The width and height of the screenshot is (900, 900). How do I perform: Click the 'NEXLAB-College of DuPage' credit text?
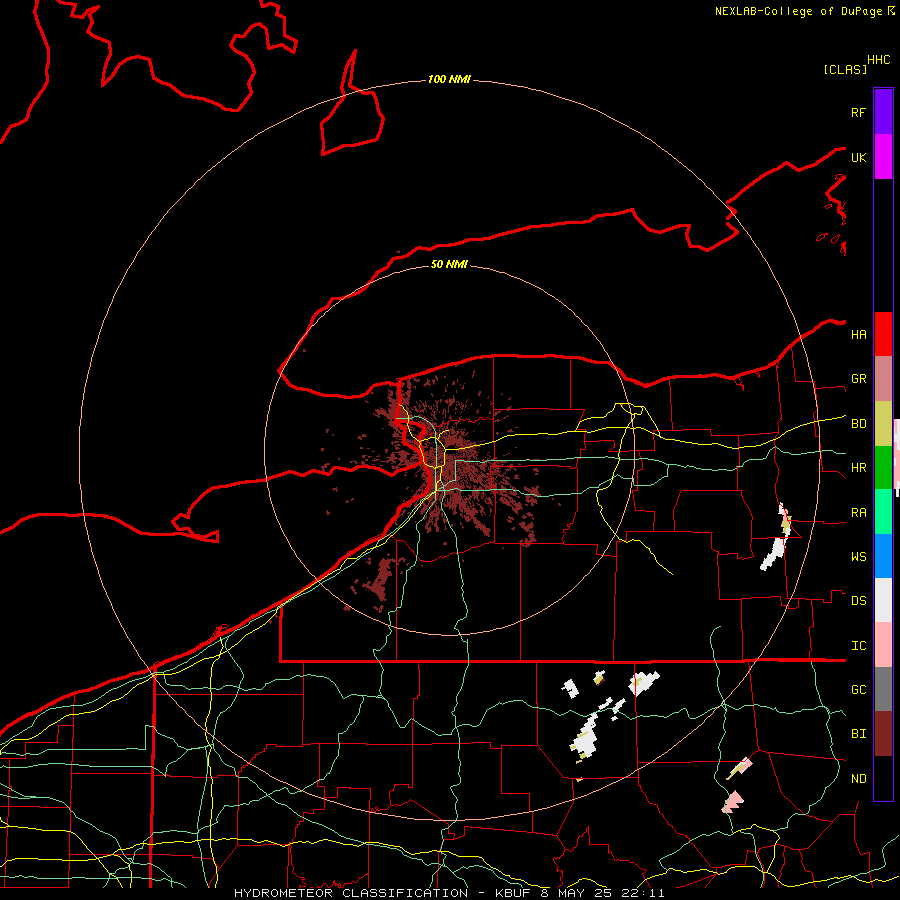click(798, 11)
